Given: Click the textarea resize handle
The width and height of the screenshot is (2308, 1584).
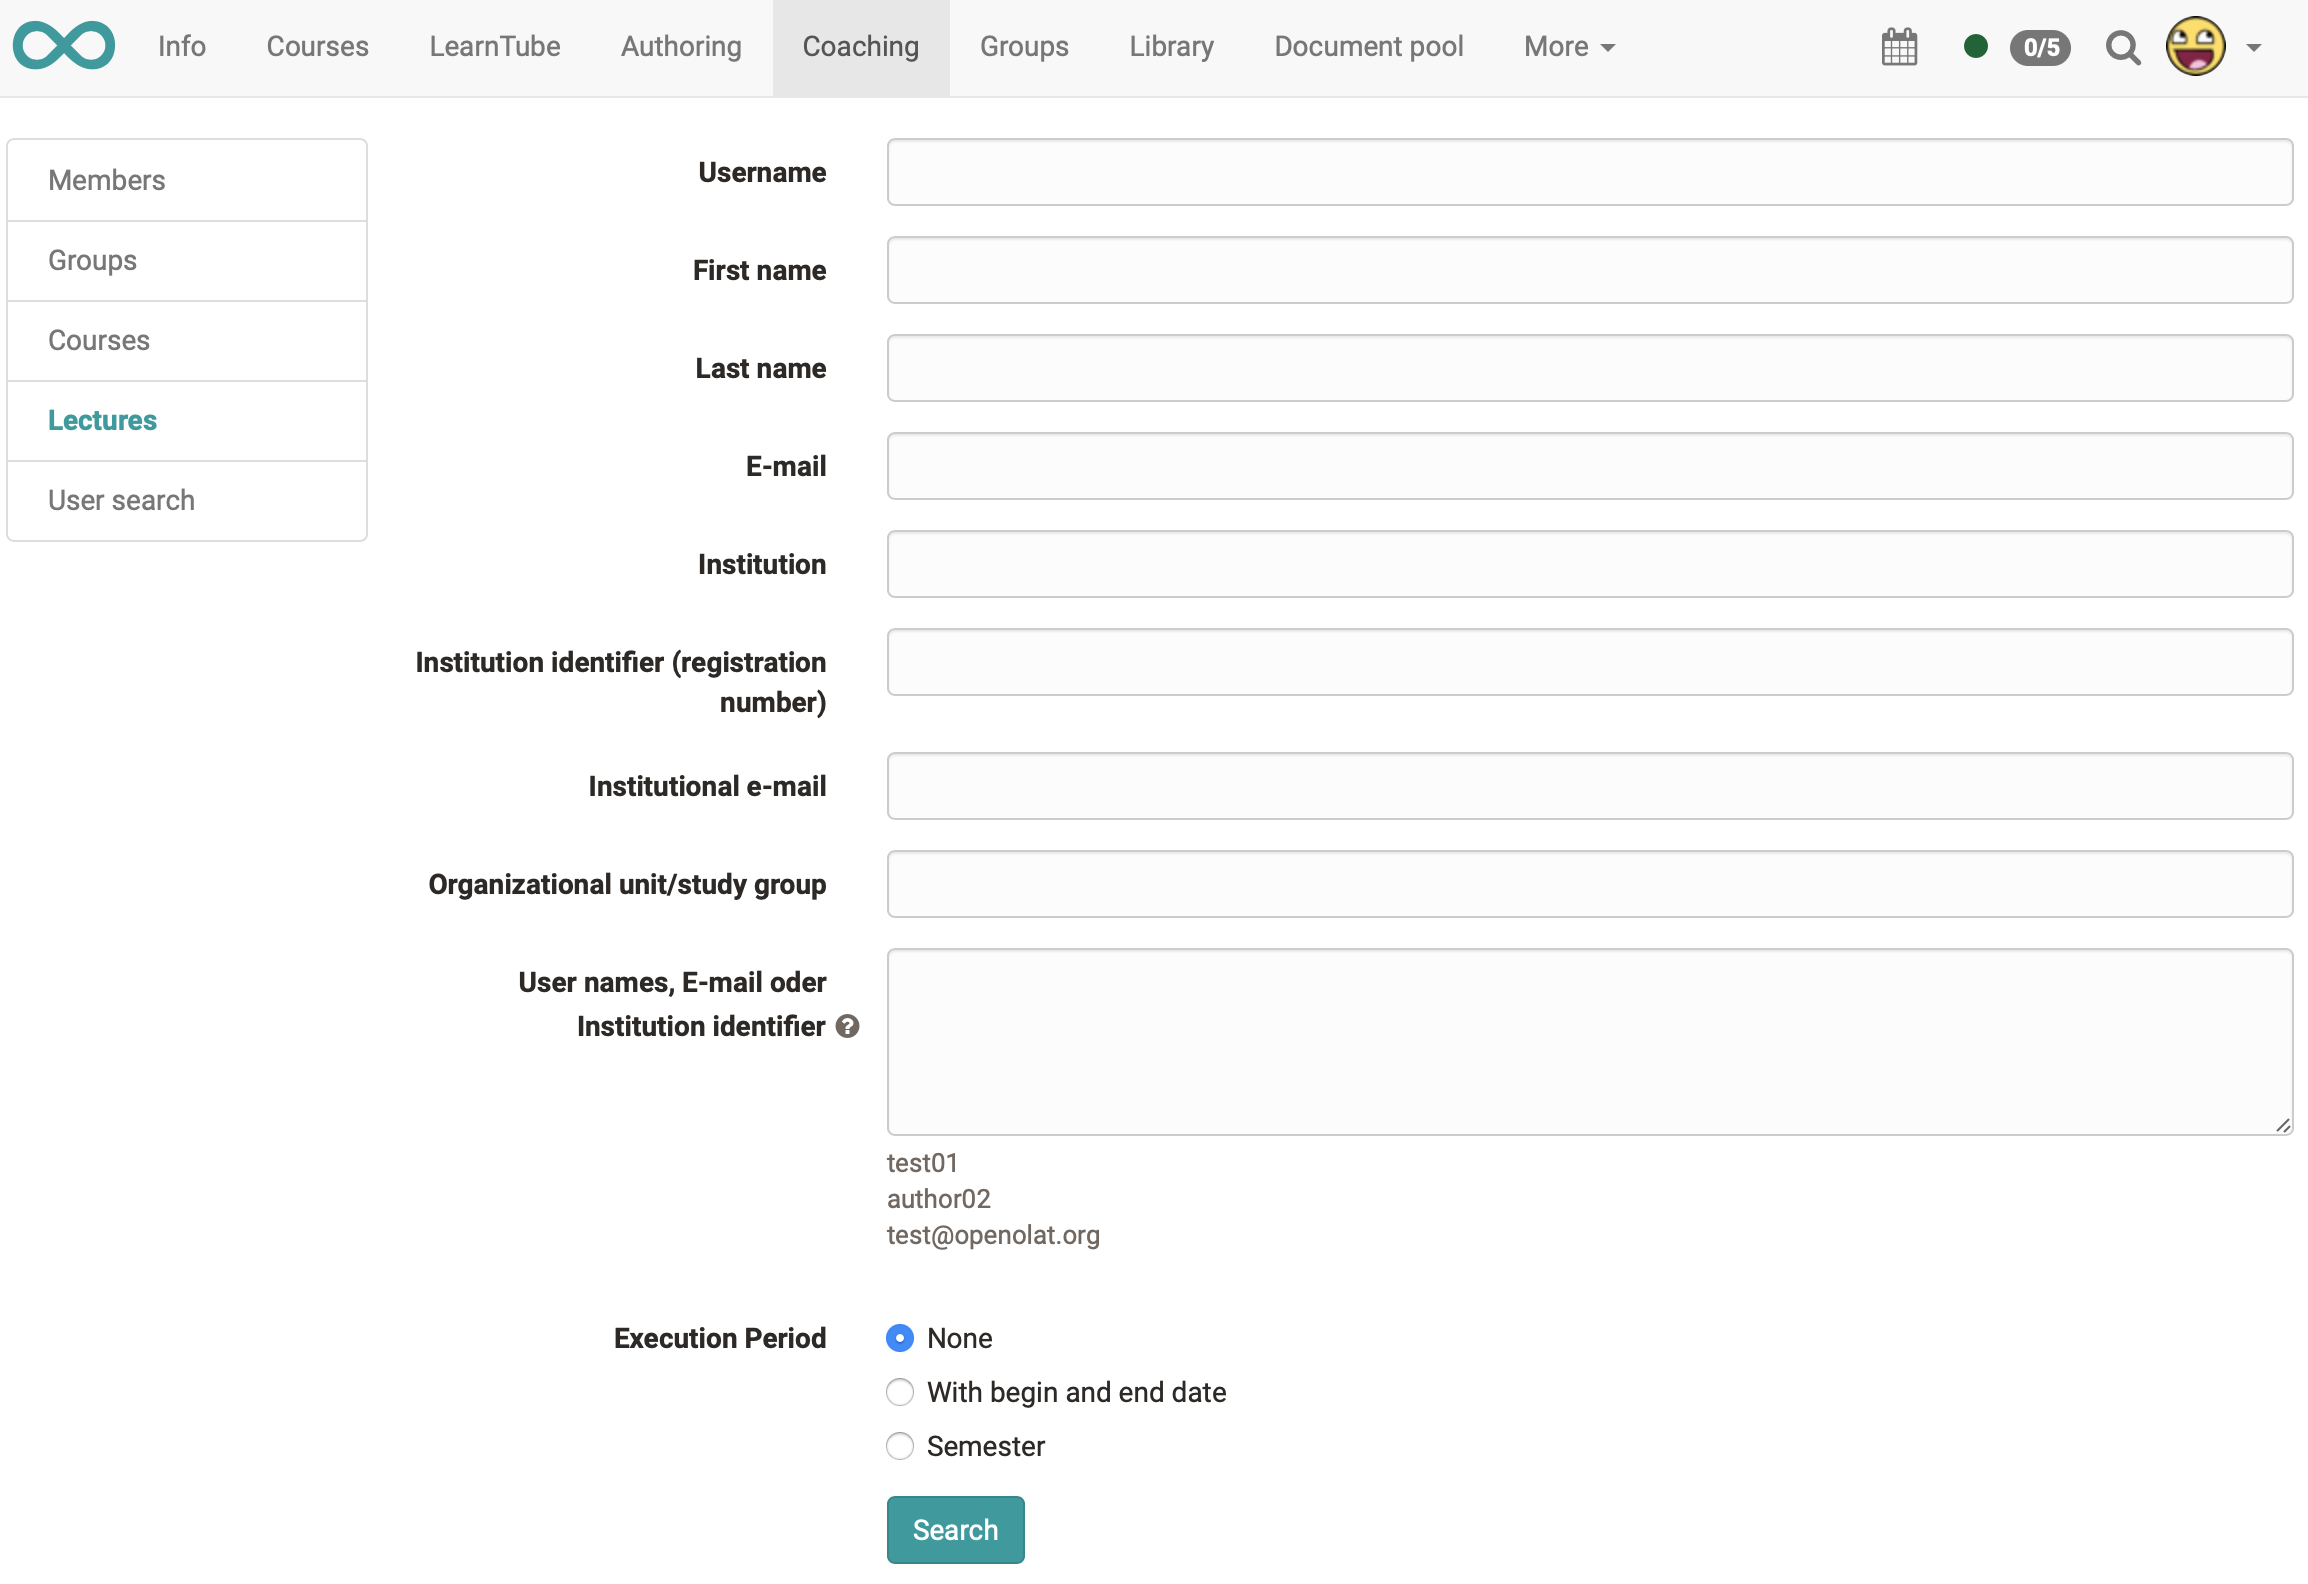Looking at the screenshot, I should click(x=2283, y=1125).
